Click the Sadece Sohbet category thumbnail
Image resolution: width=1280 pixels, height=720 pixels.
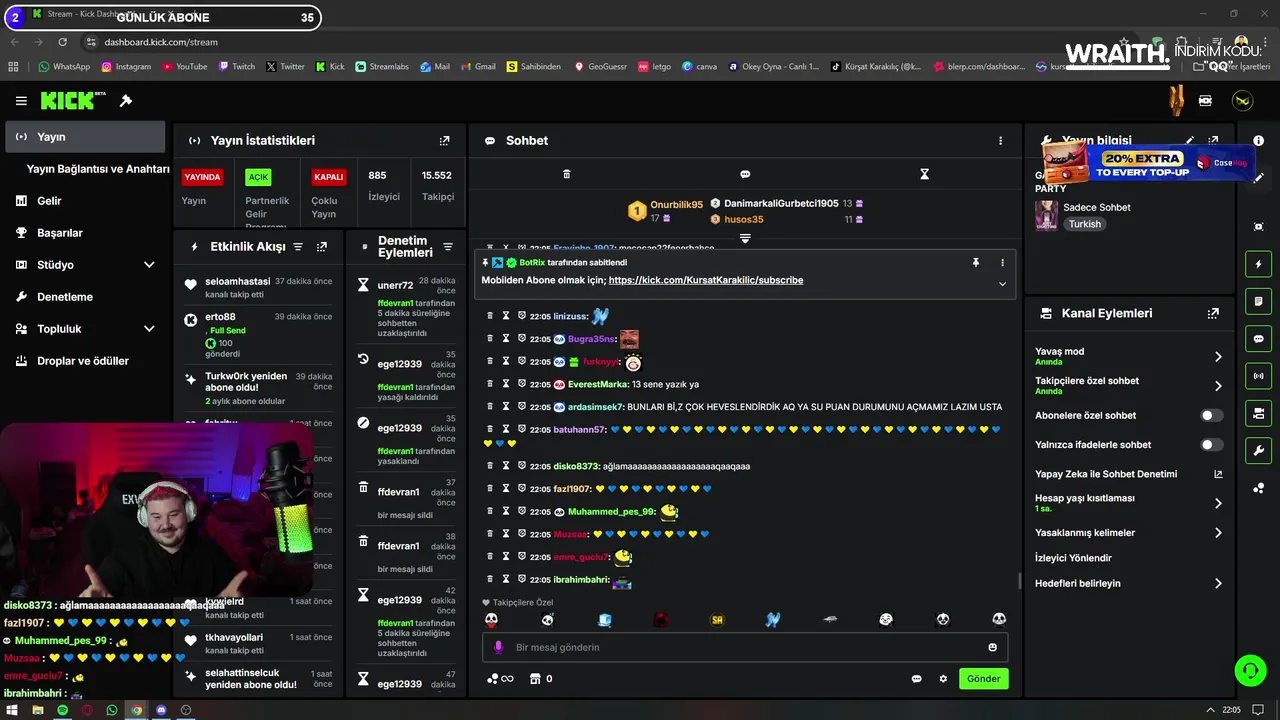coord(1046,215)
